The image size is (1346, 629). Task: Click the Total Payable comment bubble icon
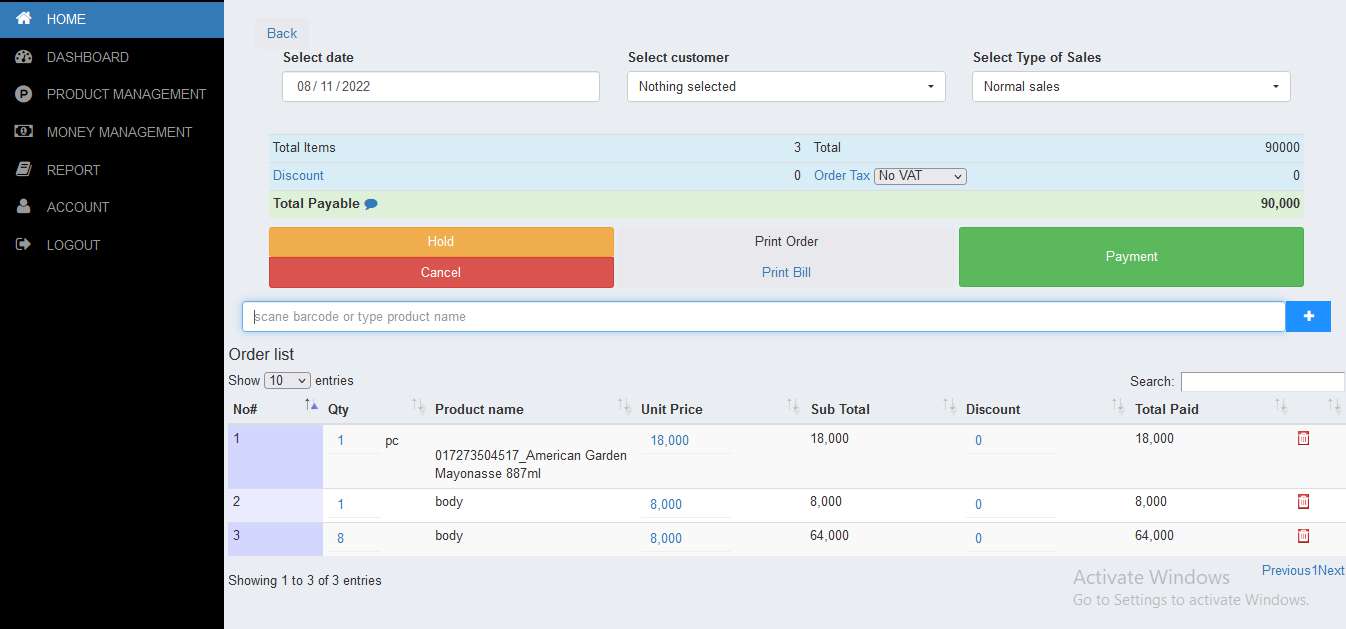(x=371, y=204)
